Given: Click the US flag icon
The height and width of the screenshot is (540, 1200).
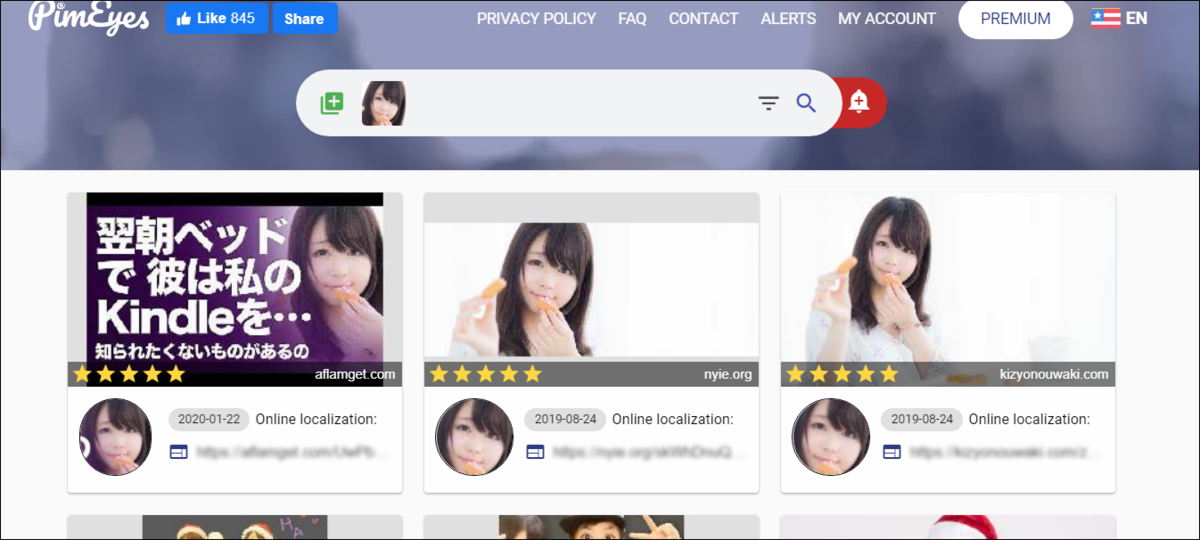Looking at the screenshot, I should (1105, 19).
